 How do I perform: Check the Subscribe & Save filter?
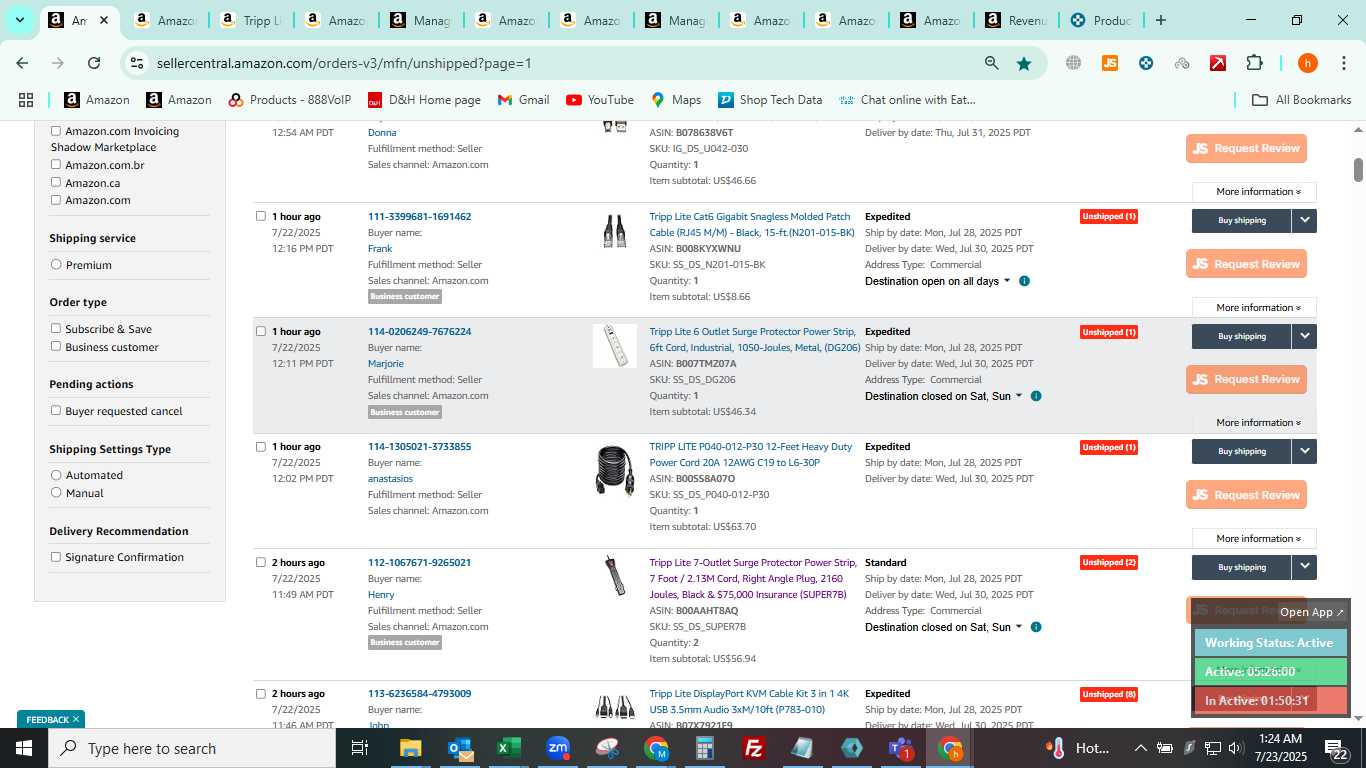pyautogui.click(x=56, y=328)
